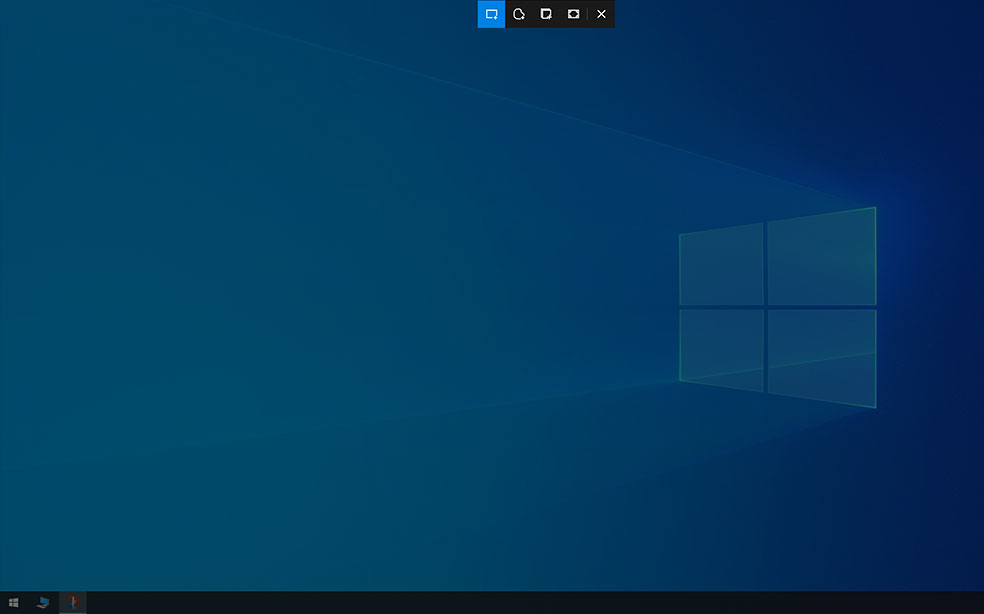Click the Windows Start button on taskbar
Viewport: 984px width, 614px height.
point(13,601)
